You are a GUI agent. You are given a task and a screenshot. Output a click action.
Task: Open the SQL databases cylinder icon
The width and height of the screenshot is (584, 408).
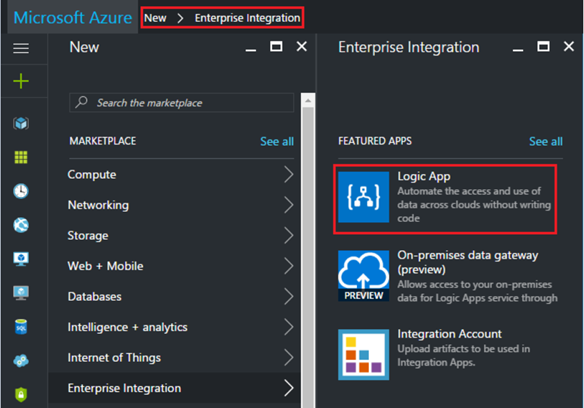tap(21, 327)
